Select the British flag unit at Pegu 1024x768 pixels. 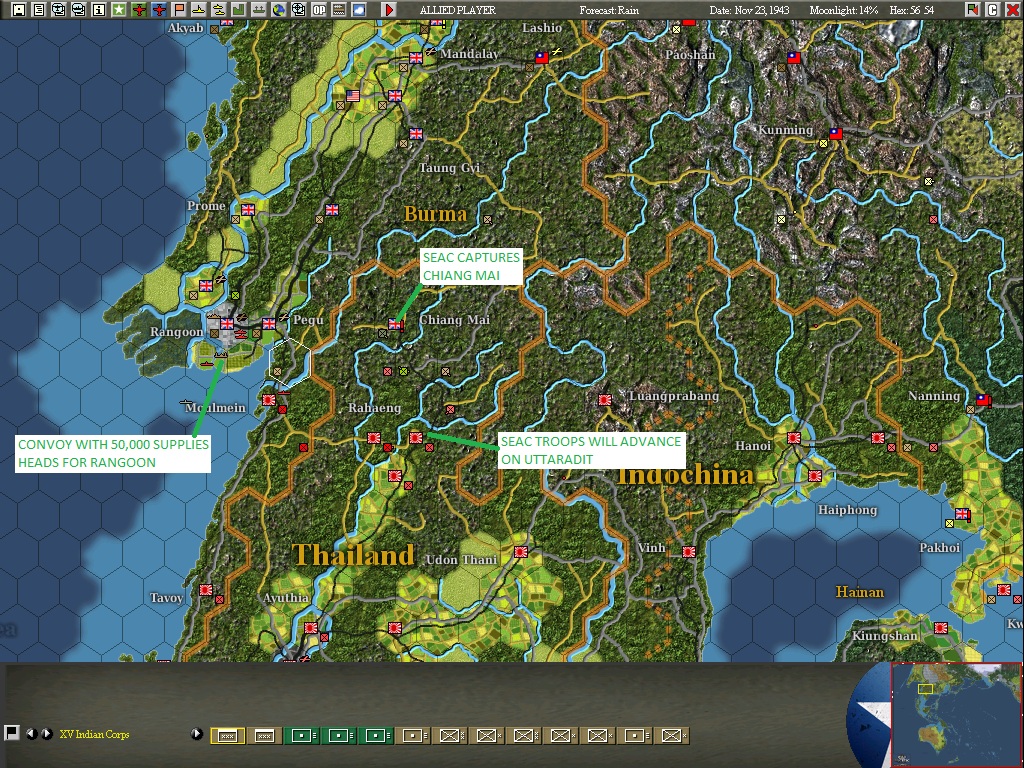click(269, 323)
